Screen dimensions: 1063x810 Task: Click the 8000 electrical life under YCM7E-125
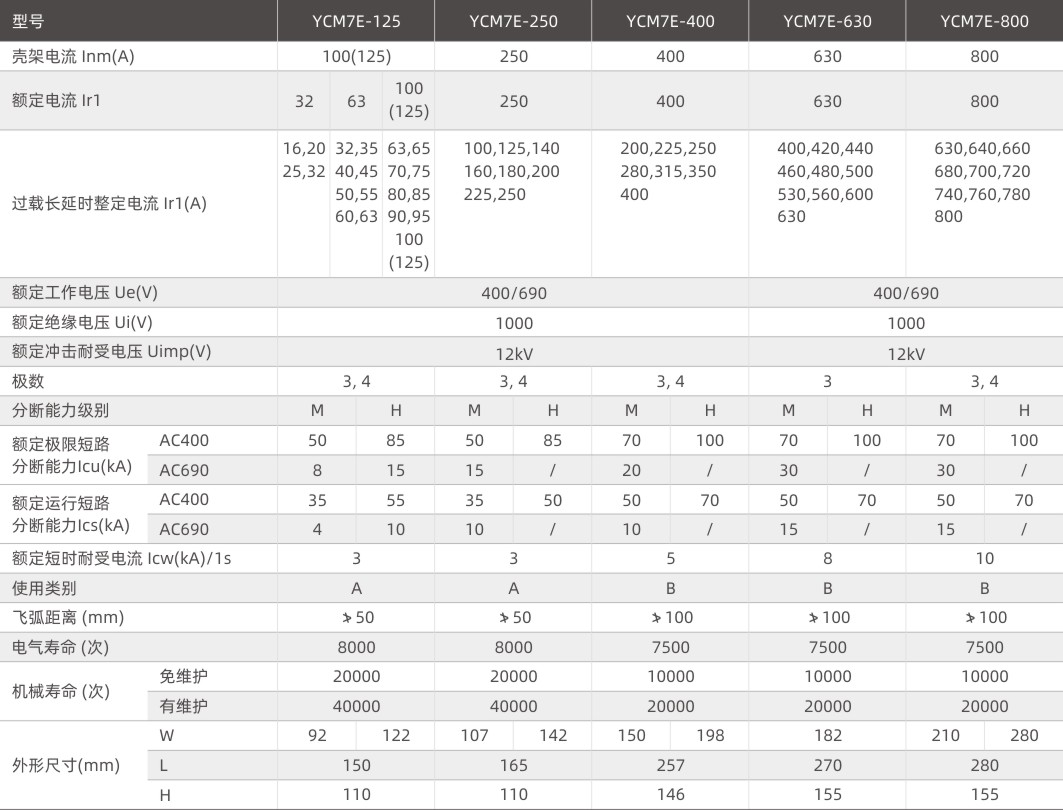(356, 647)
